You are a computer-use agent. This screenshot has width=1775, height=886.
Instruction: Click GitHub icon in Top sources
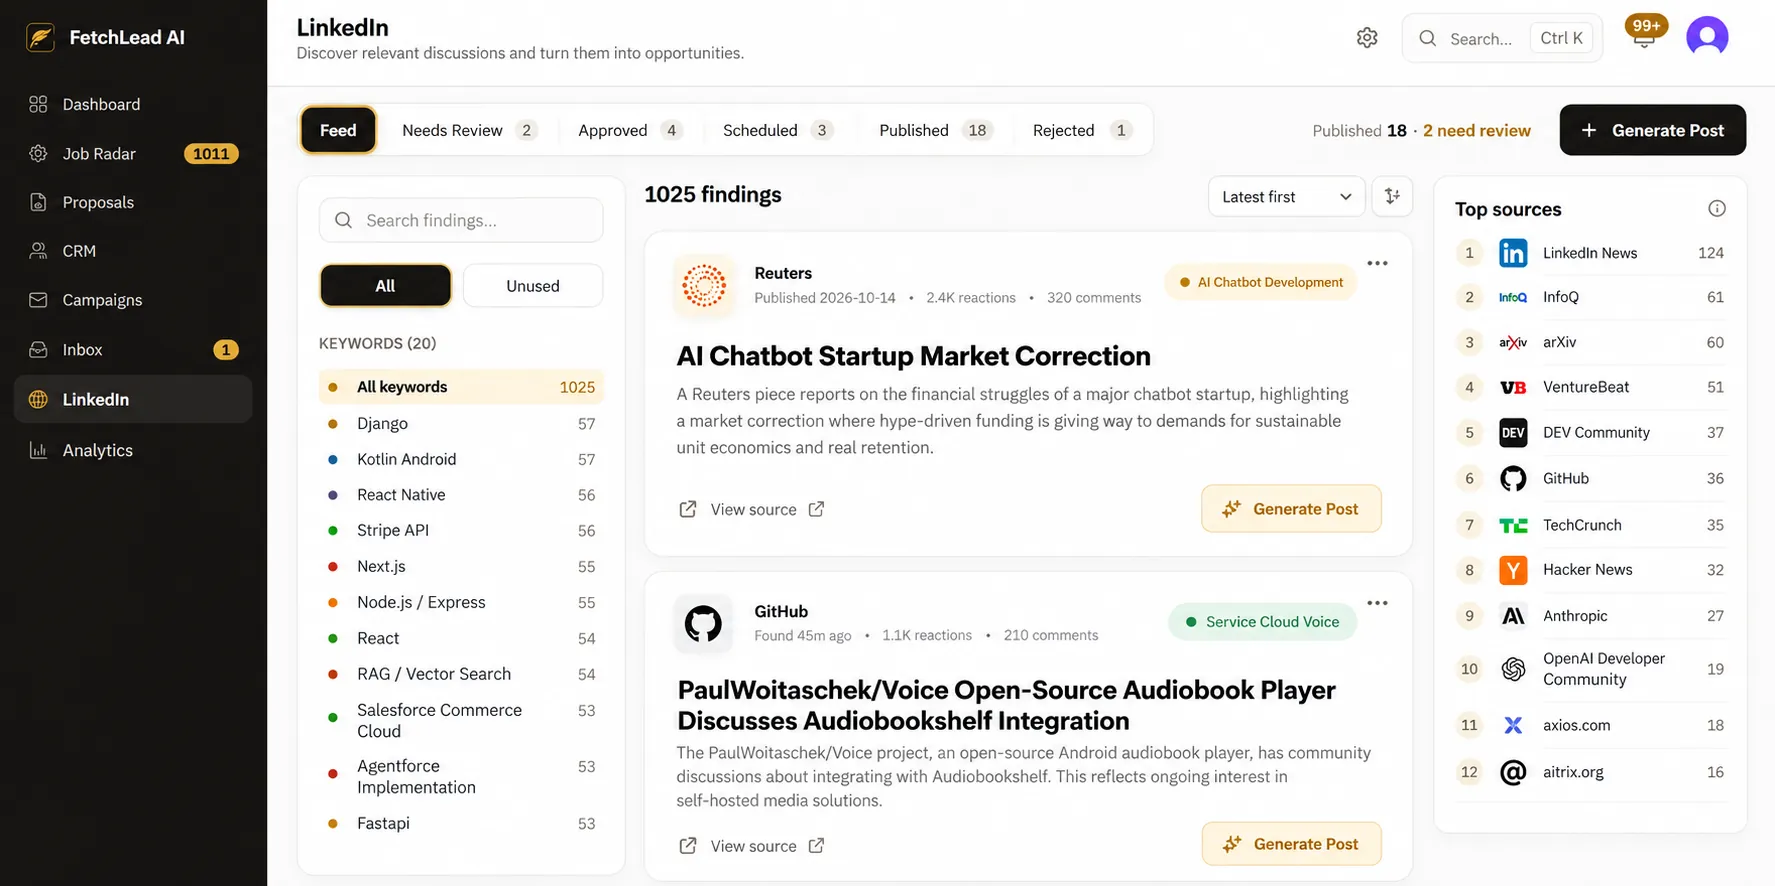coord(1513,479)
